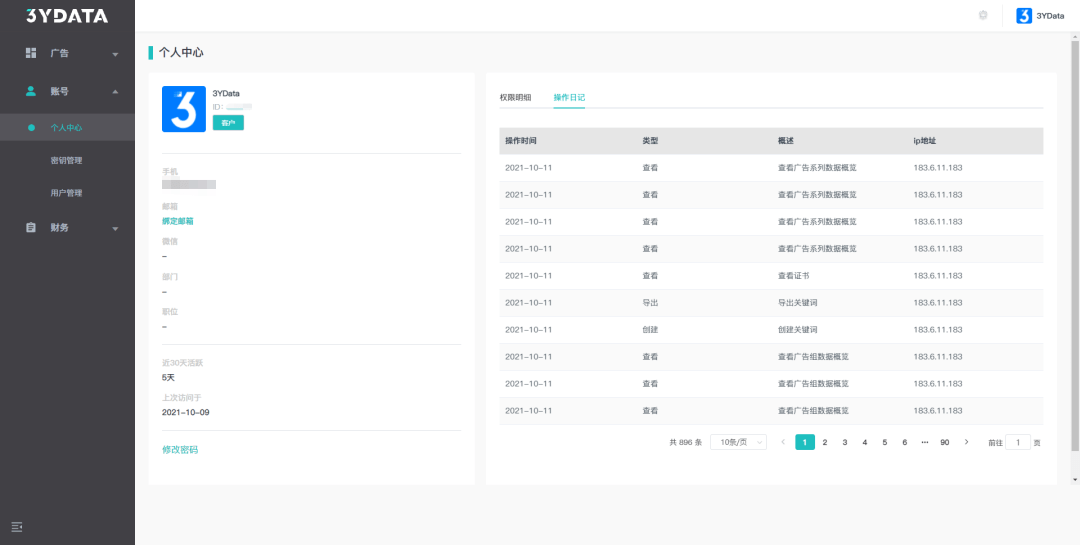The width and height of the screenshot is (1080, 545).
Task: Collapse the 账号 menu chevron
Action: coord(115,92)
